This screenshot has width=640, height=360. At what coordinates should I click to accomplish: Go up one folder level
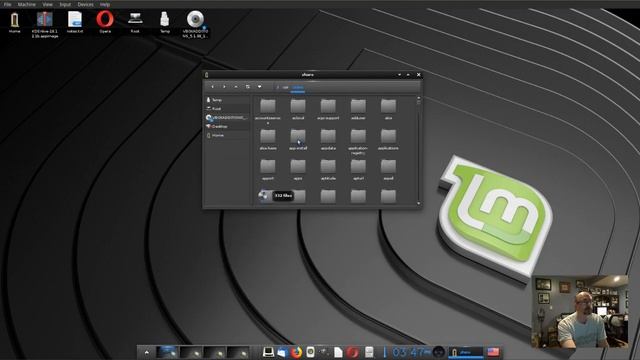click(236, 87)
